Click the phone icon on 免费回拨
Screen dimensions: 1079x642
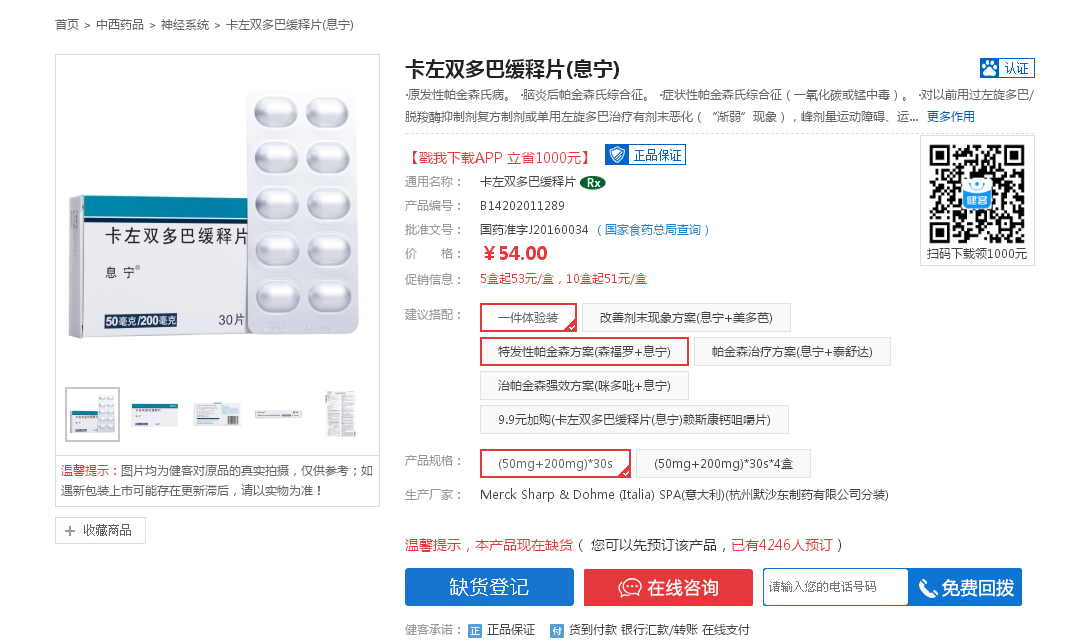tap(928, 588)
